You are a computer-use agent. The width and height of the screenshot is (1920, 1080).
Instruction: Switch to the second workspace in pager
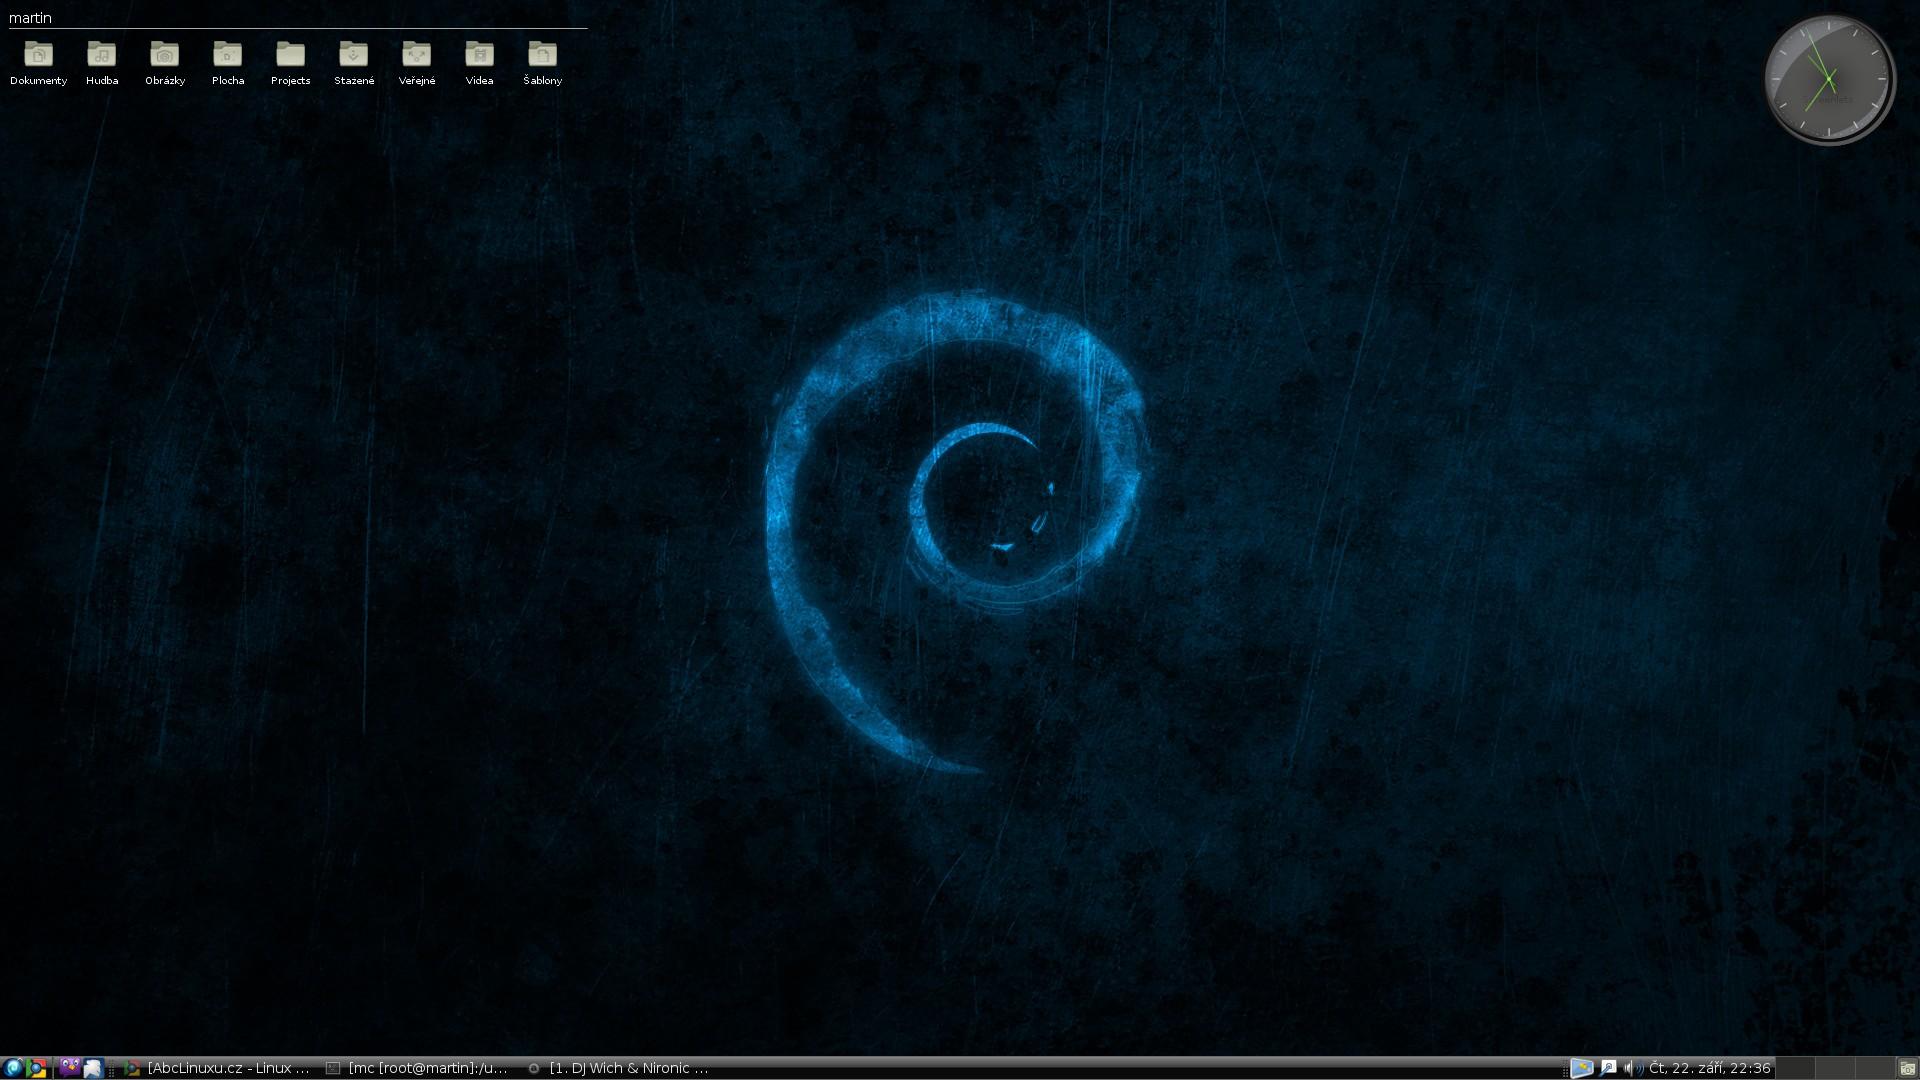[1835, 1068]
